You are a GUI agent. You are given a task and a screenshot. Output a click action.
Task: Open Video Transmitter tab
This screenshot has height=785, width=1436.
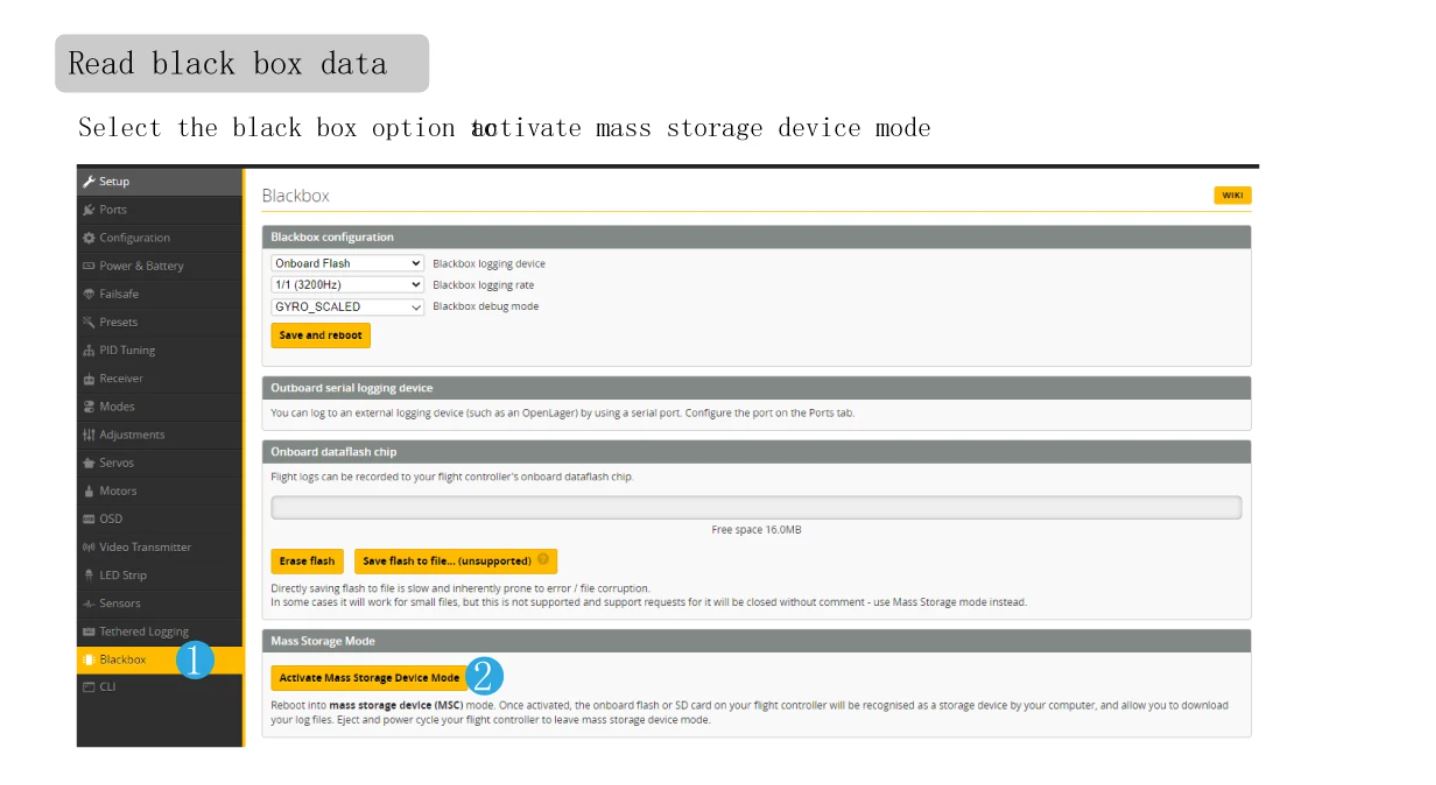pos(159,547)
